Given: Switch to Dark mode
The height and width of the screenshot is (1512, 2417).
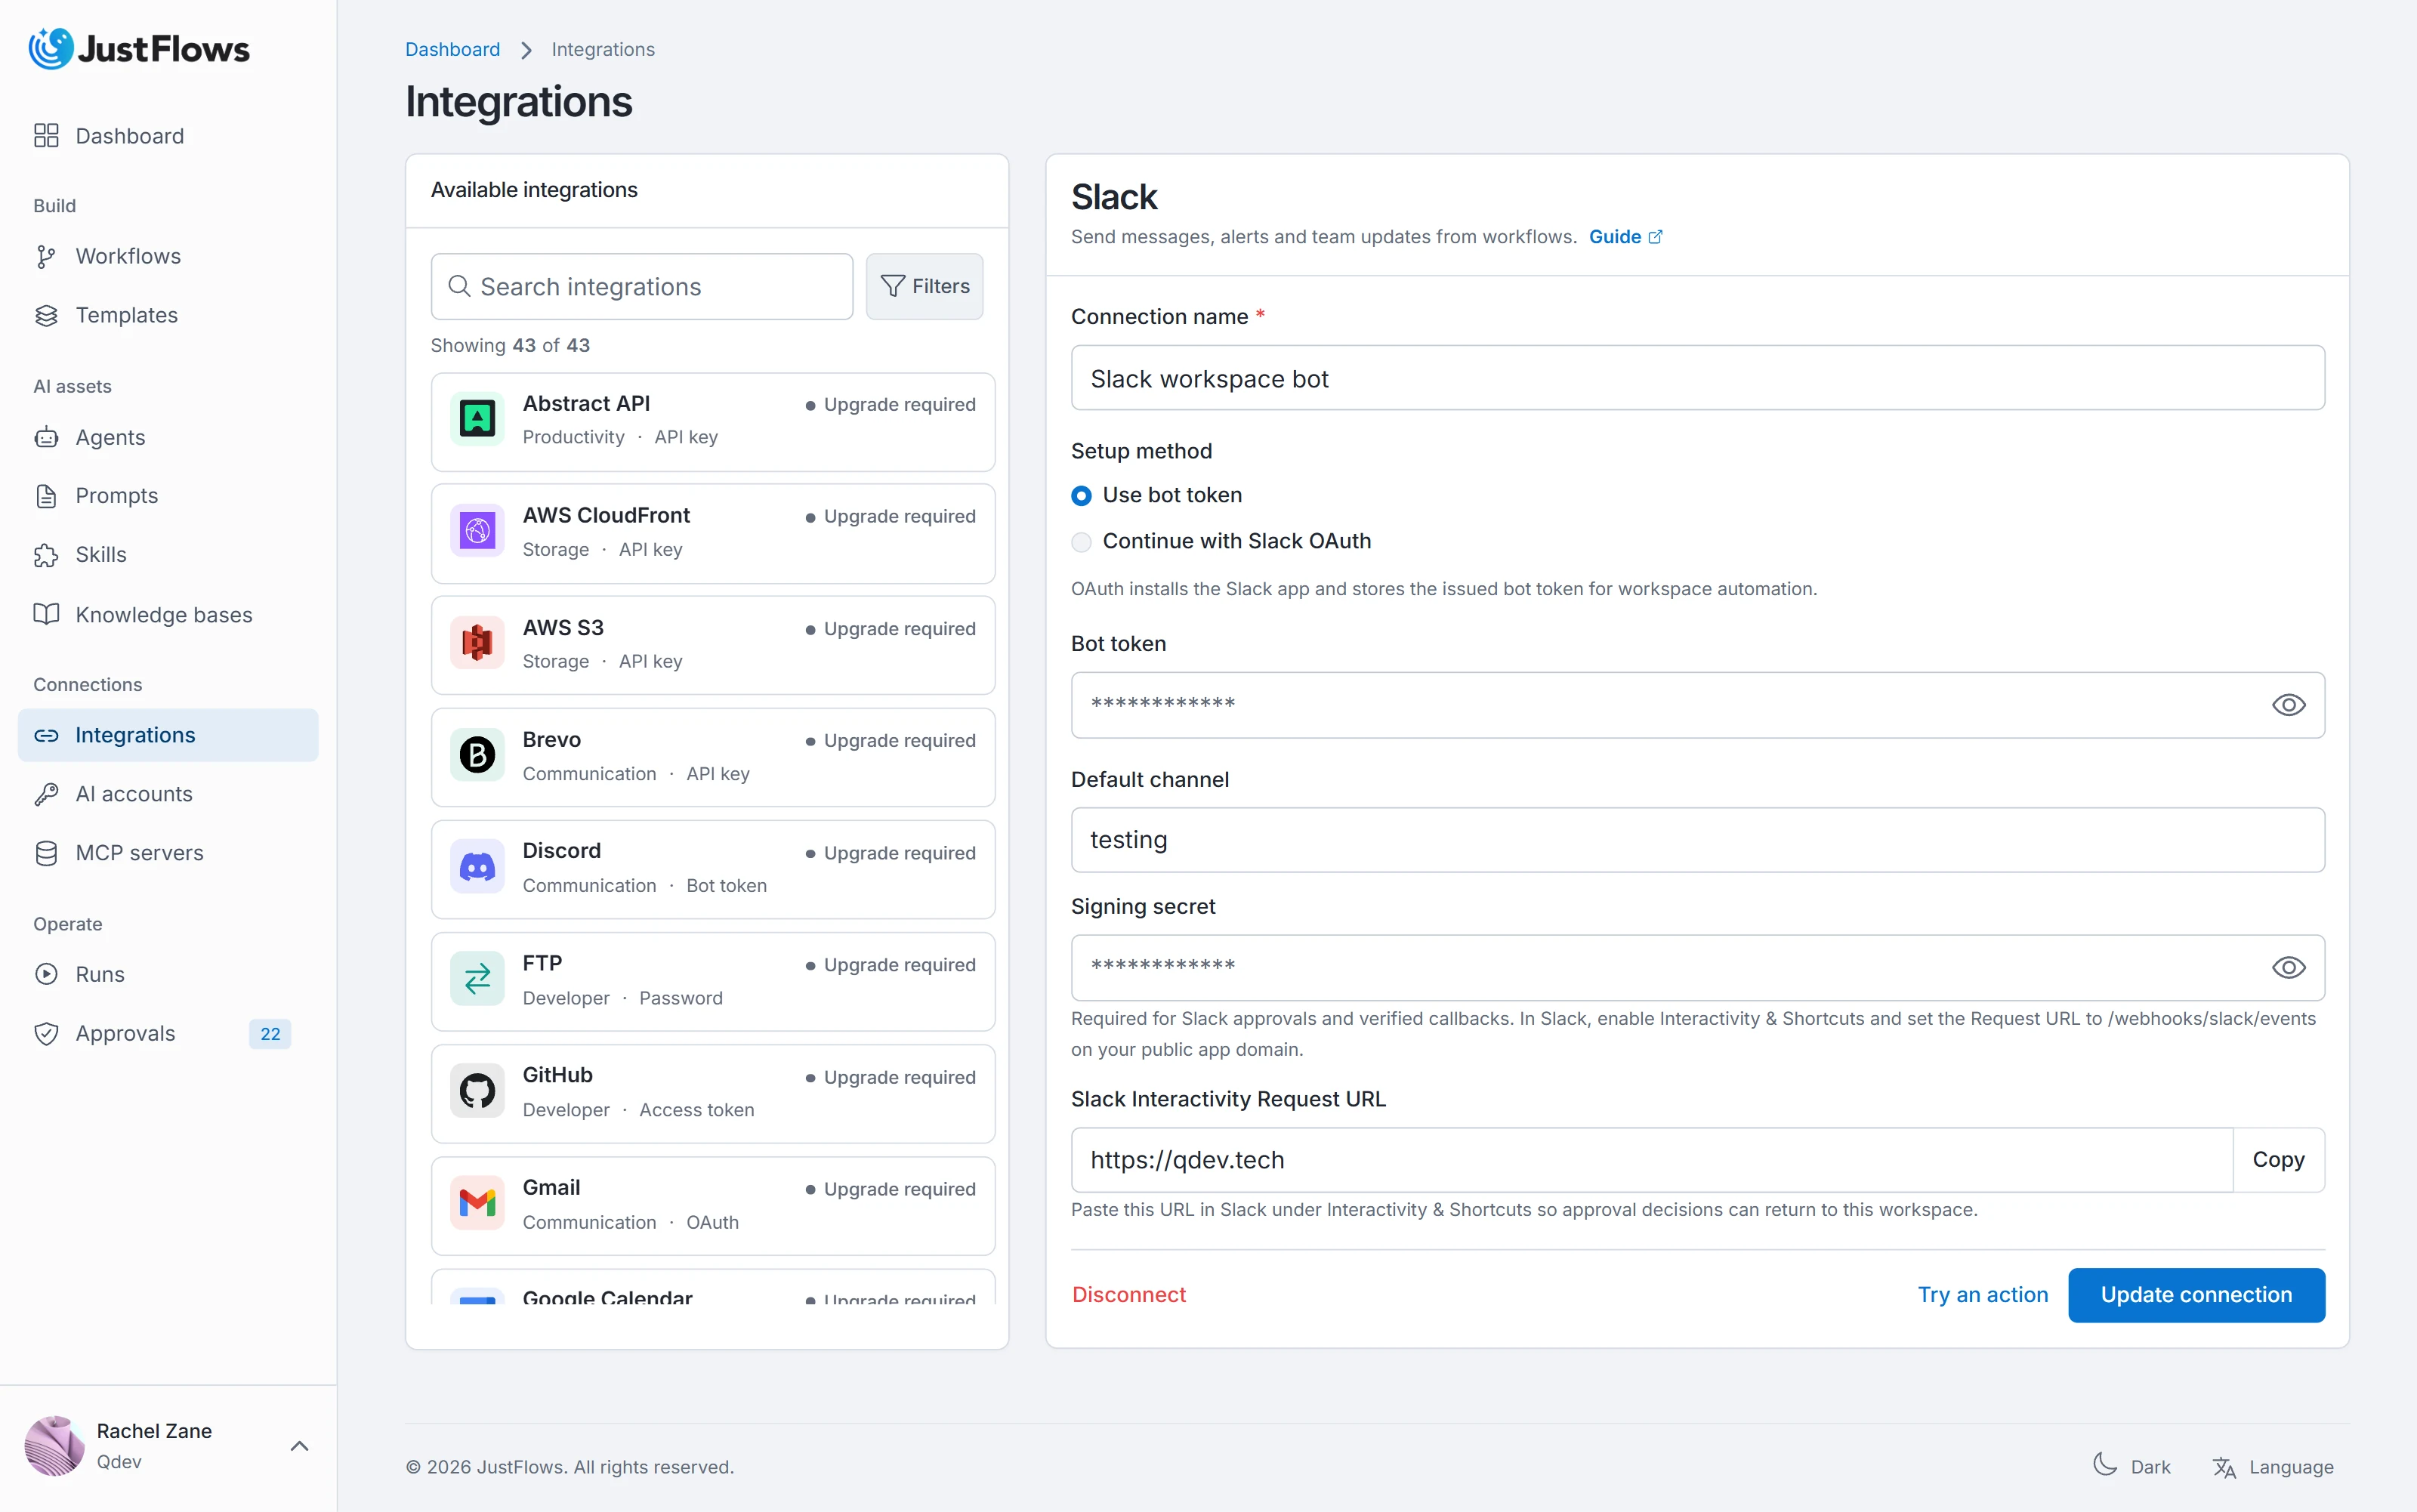Looking at the screenshot, I should 2132,1466.
